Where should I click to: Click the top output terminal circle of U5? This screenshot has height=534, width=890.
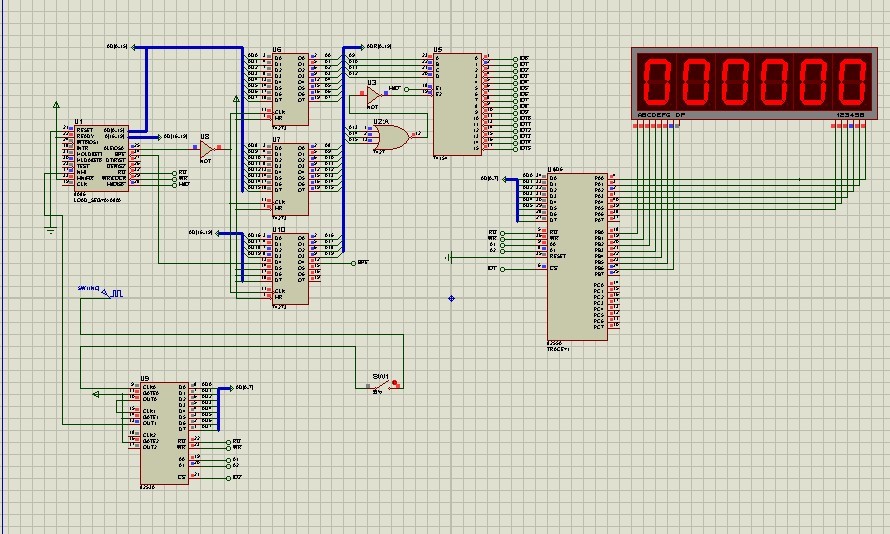(x=515, y=59)
